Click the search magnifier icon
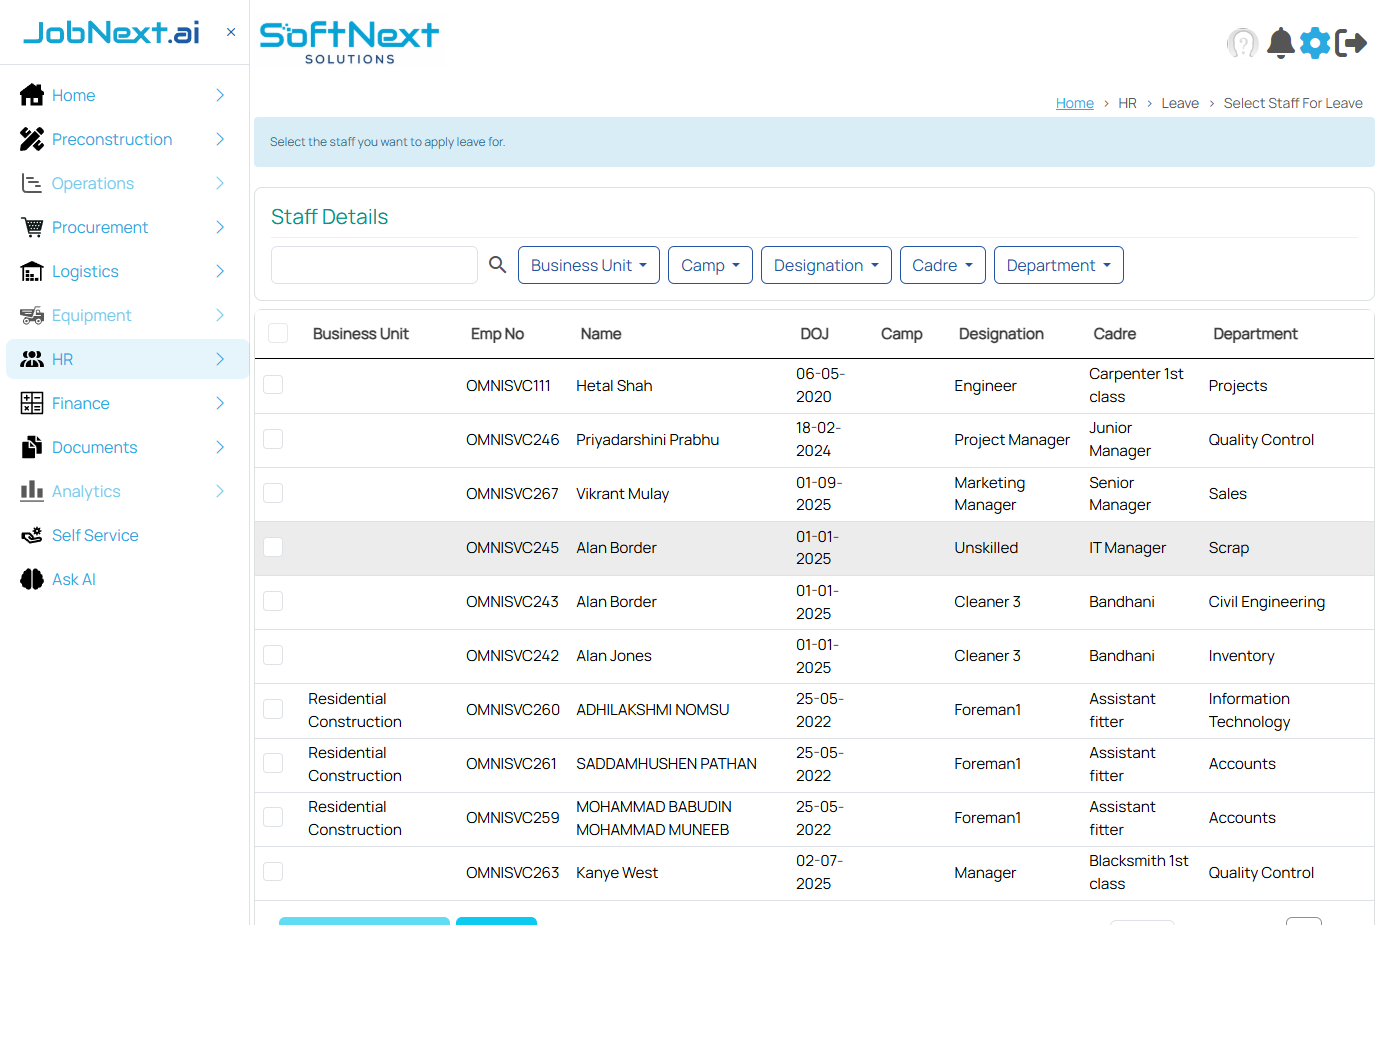Viewport: 1379px width, 1059px height. (x=497, y=265)
